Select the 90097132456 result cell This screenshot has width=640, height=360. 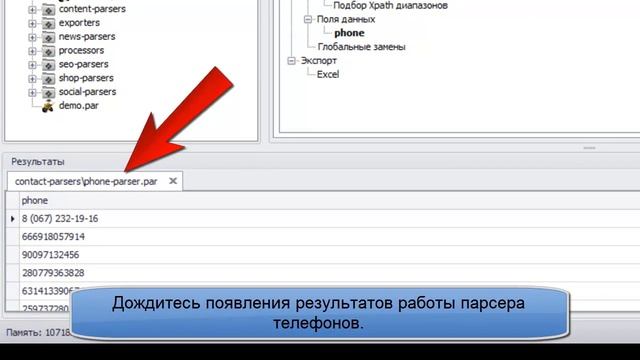click(51, 255)
